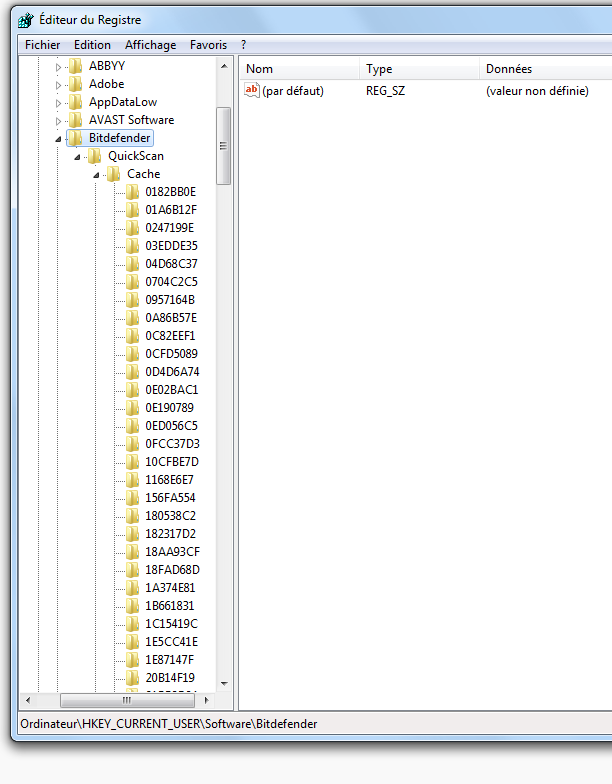This screenshot has height=784, width=612.
Task: Click the AppDataLow folder icon
Action: click(76, 102)
